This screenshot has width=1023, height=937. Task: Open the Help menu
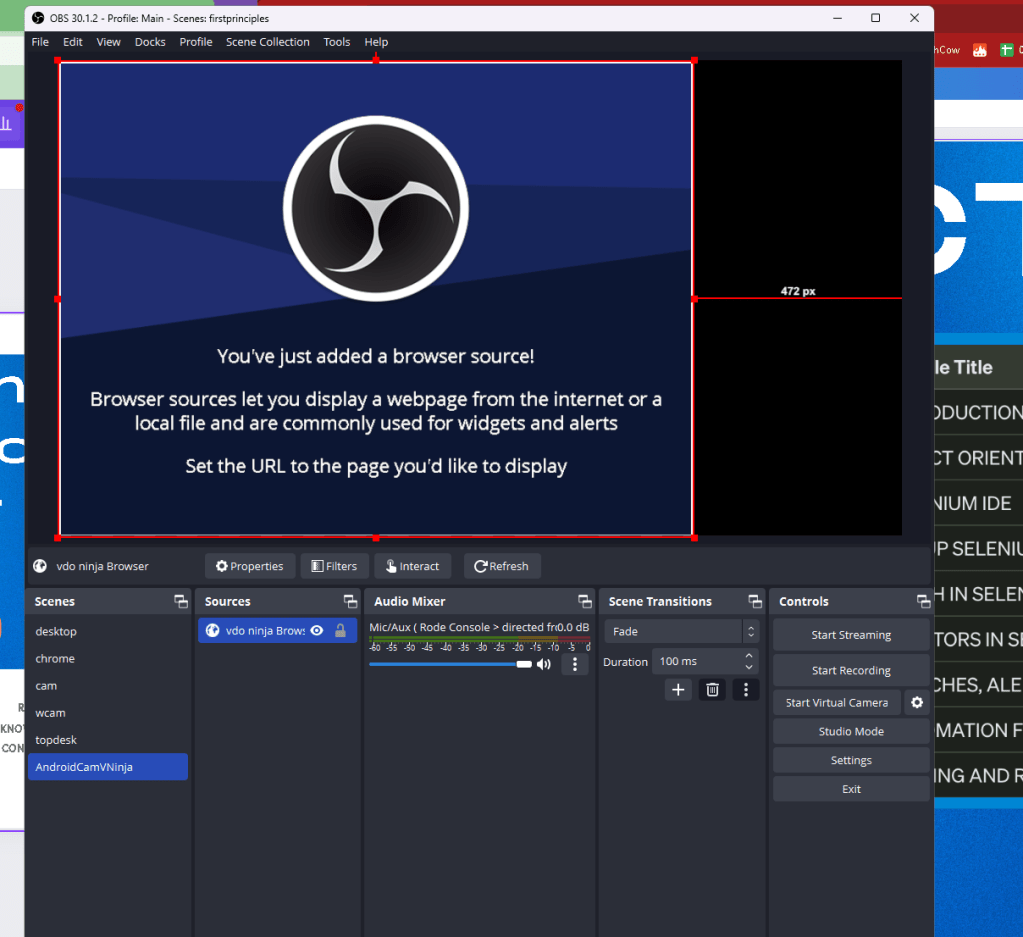click(x=376, y=42)
